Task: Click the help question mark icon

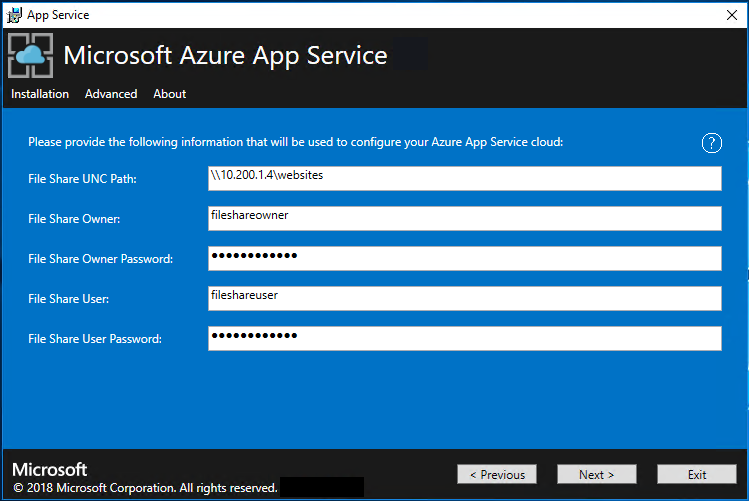Action: [711, 143]
